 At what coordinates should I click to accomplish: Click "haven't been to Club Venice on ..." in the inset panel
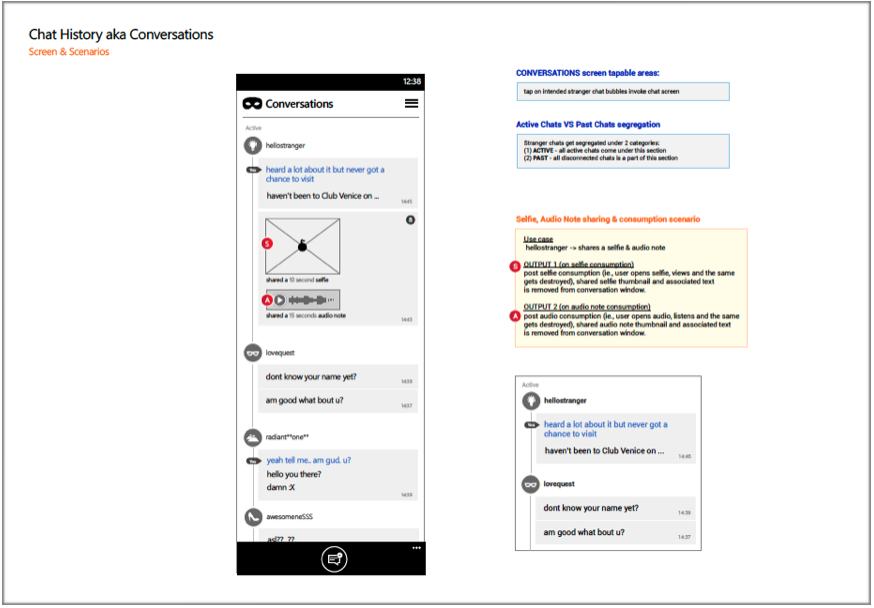(x=604, y=451)
